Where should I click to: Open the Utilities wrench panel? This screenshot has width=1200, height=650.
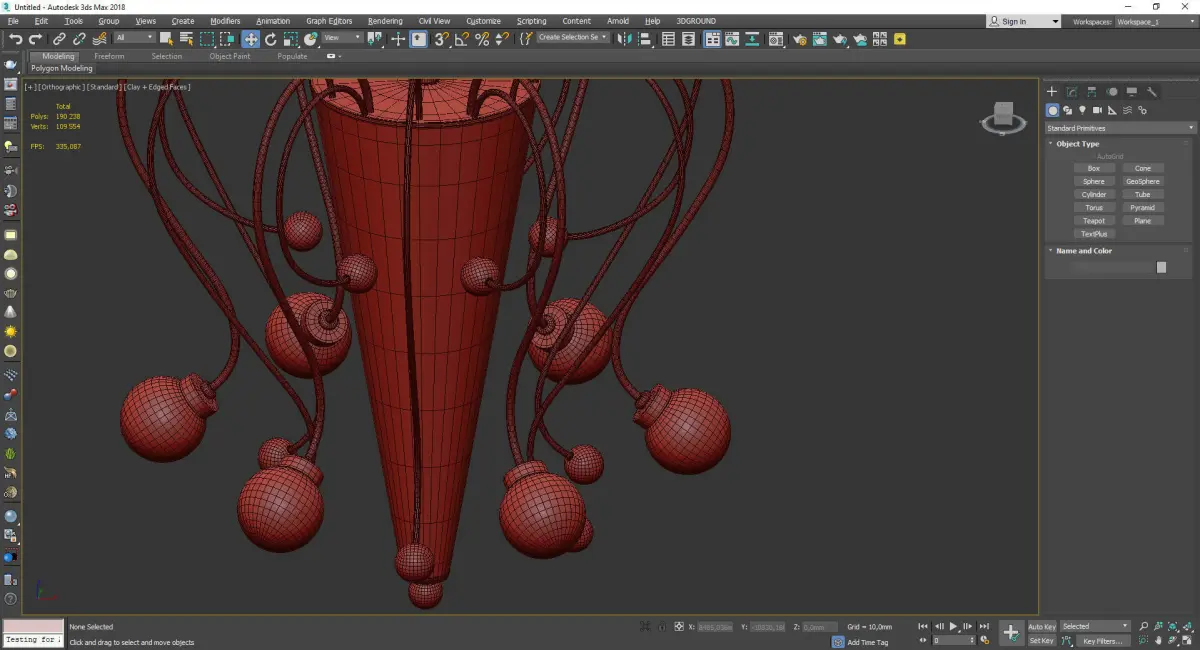pyautogui.click(x=1152, y=92)
